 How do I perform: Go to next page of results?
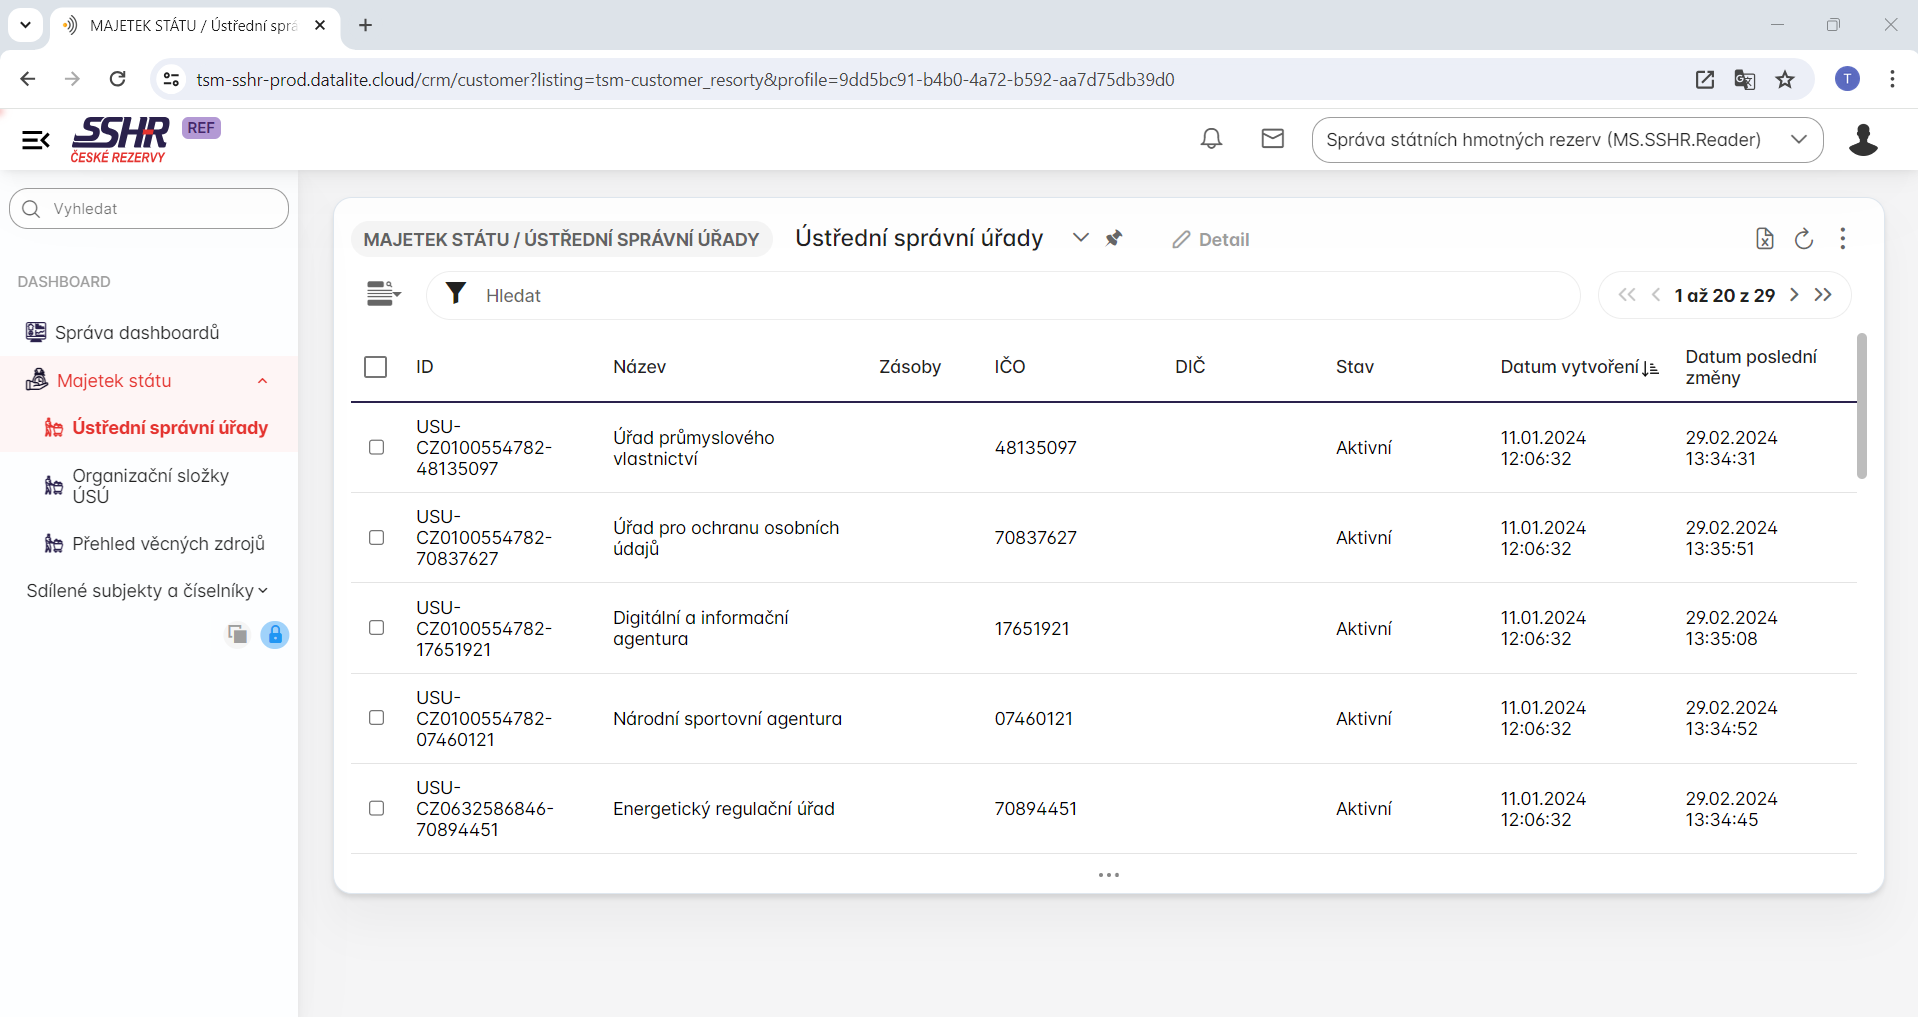[x=1794, y=295]
